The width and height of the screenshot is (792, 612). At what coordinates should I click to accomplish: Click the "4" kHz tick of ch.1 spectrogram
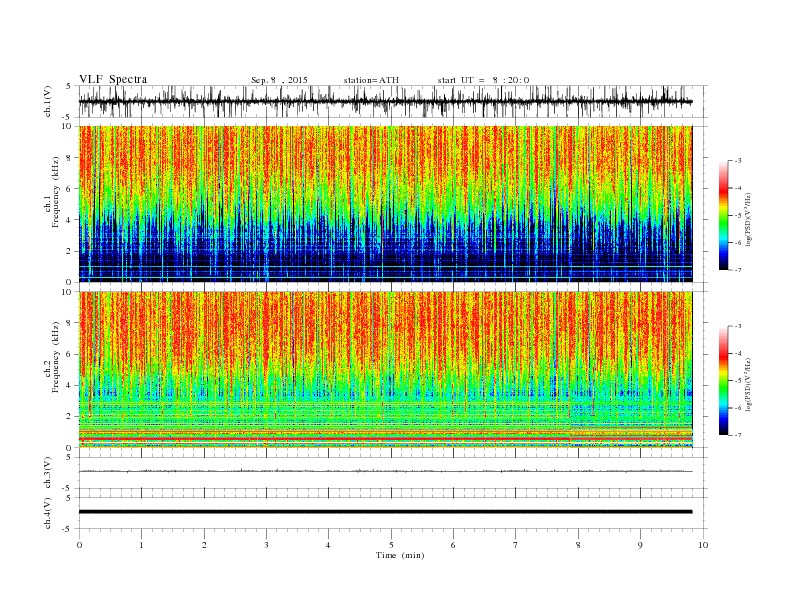coord(70,220)
